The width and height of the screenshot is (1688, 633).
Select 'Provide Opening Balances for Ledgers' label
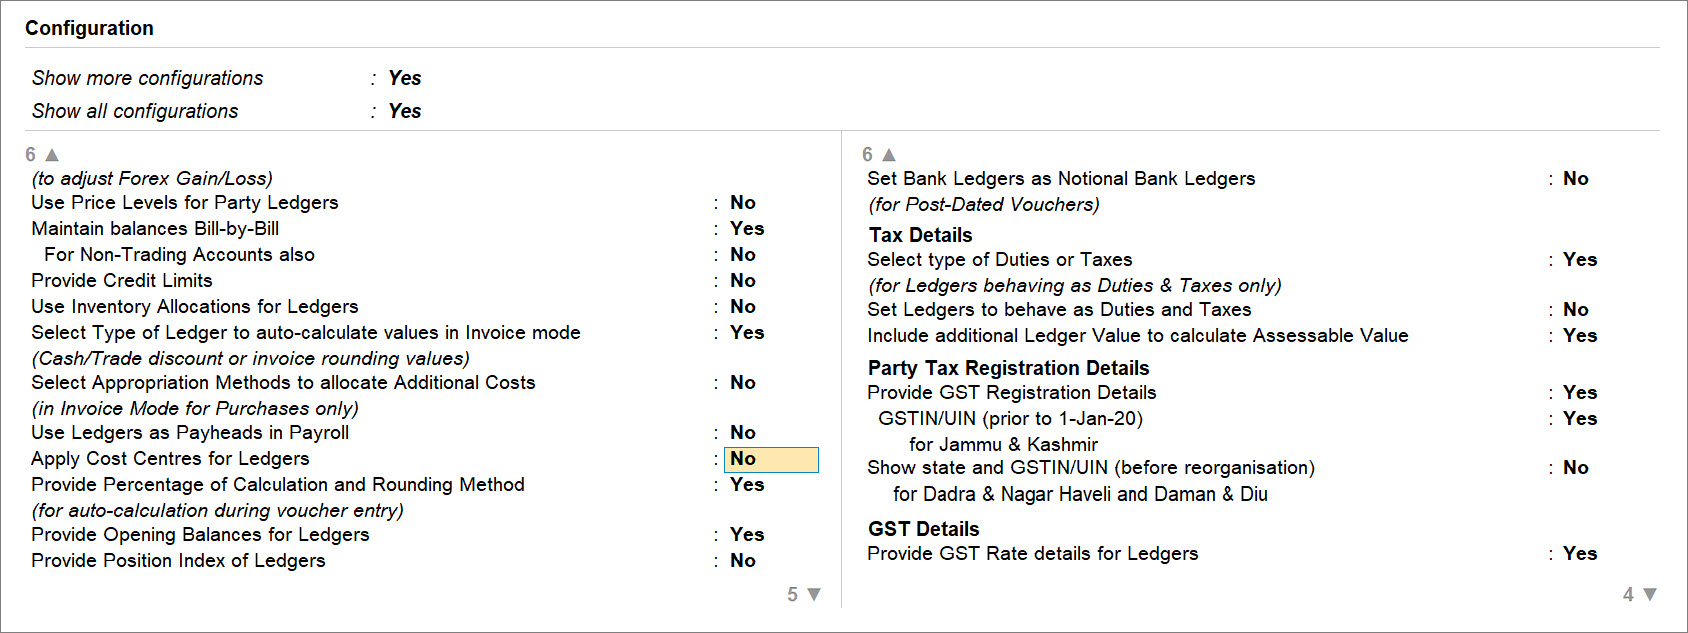(200, 535)
